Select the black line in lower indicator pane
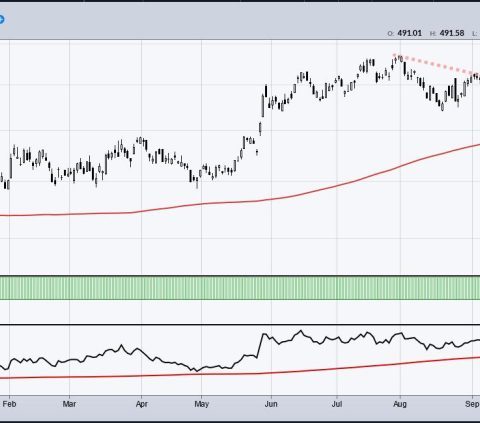Image resolution: width=480 pixels, height=423 pixels. (x=240, y=351)
